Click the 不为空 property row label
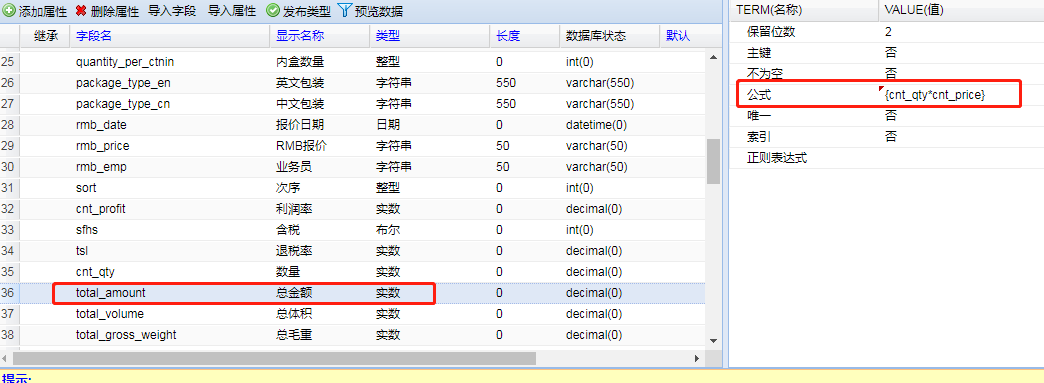Image resolution: width=1044 pixels, height=383 pixels. point(765,73)
